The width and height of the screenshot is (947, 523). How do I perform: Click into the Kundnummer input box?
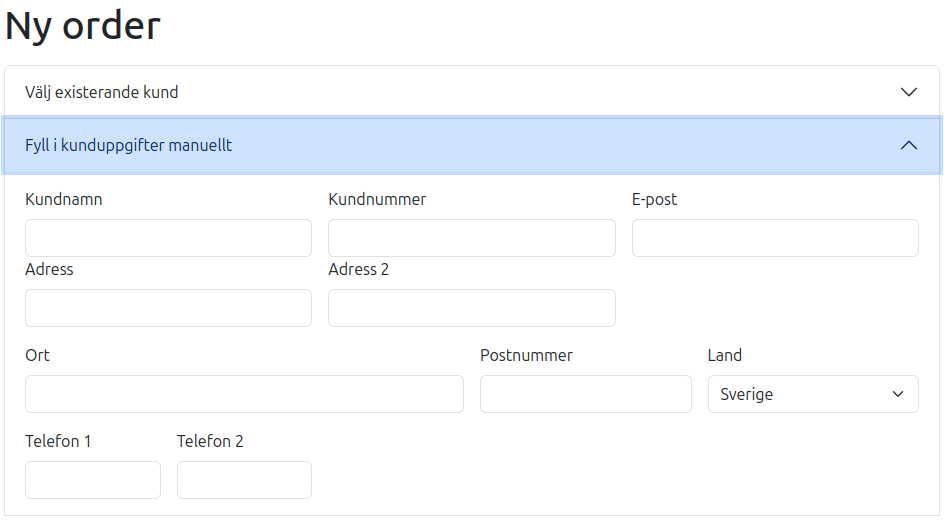pyautogui.click(x=471, y=238)
